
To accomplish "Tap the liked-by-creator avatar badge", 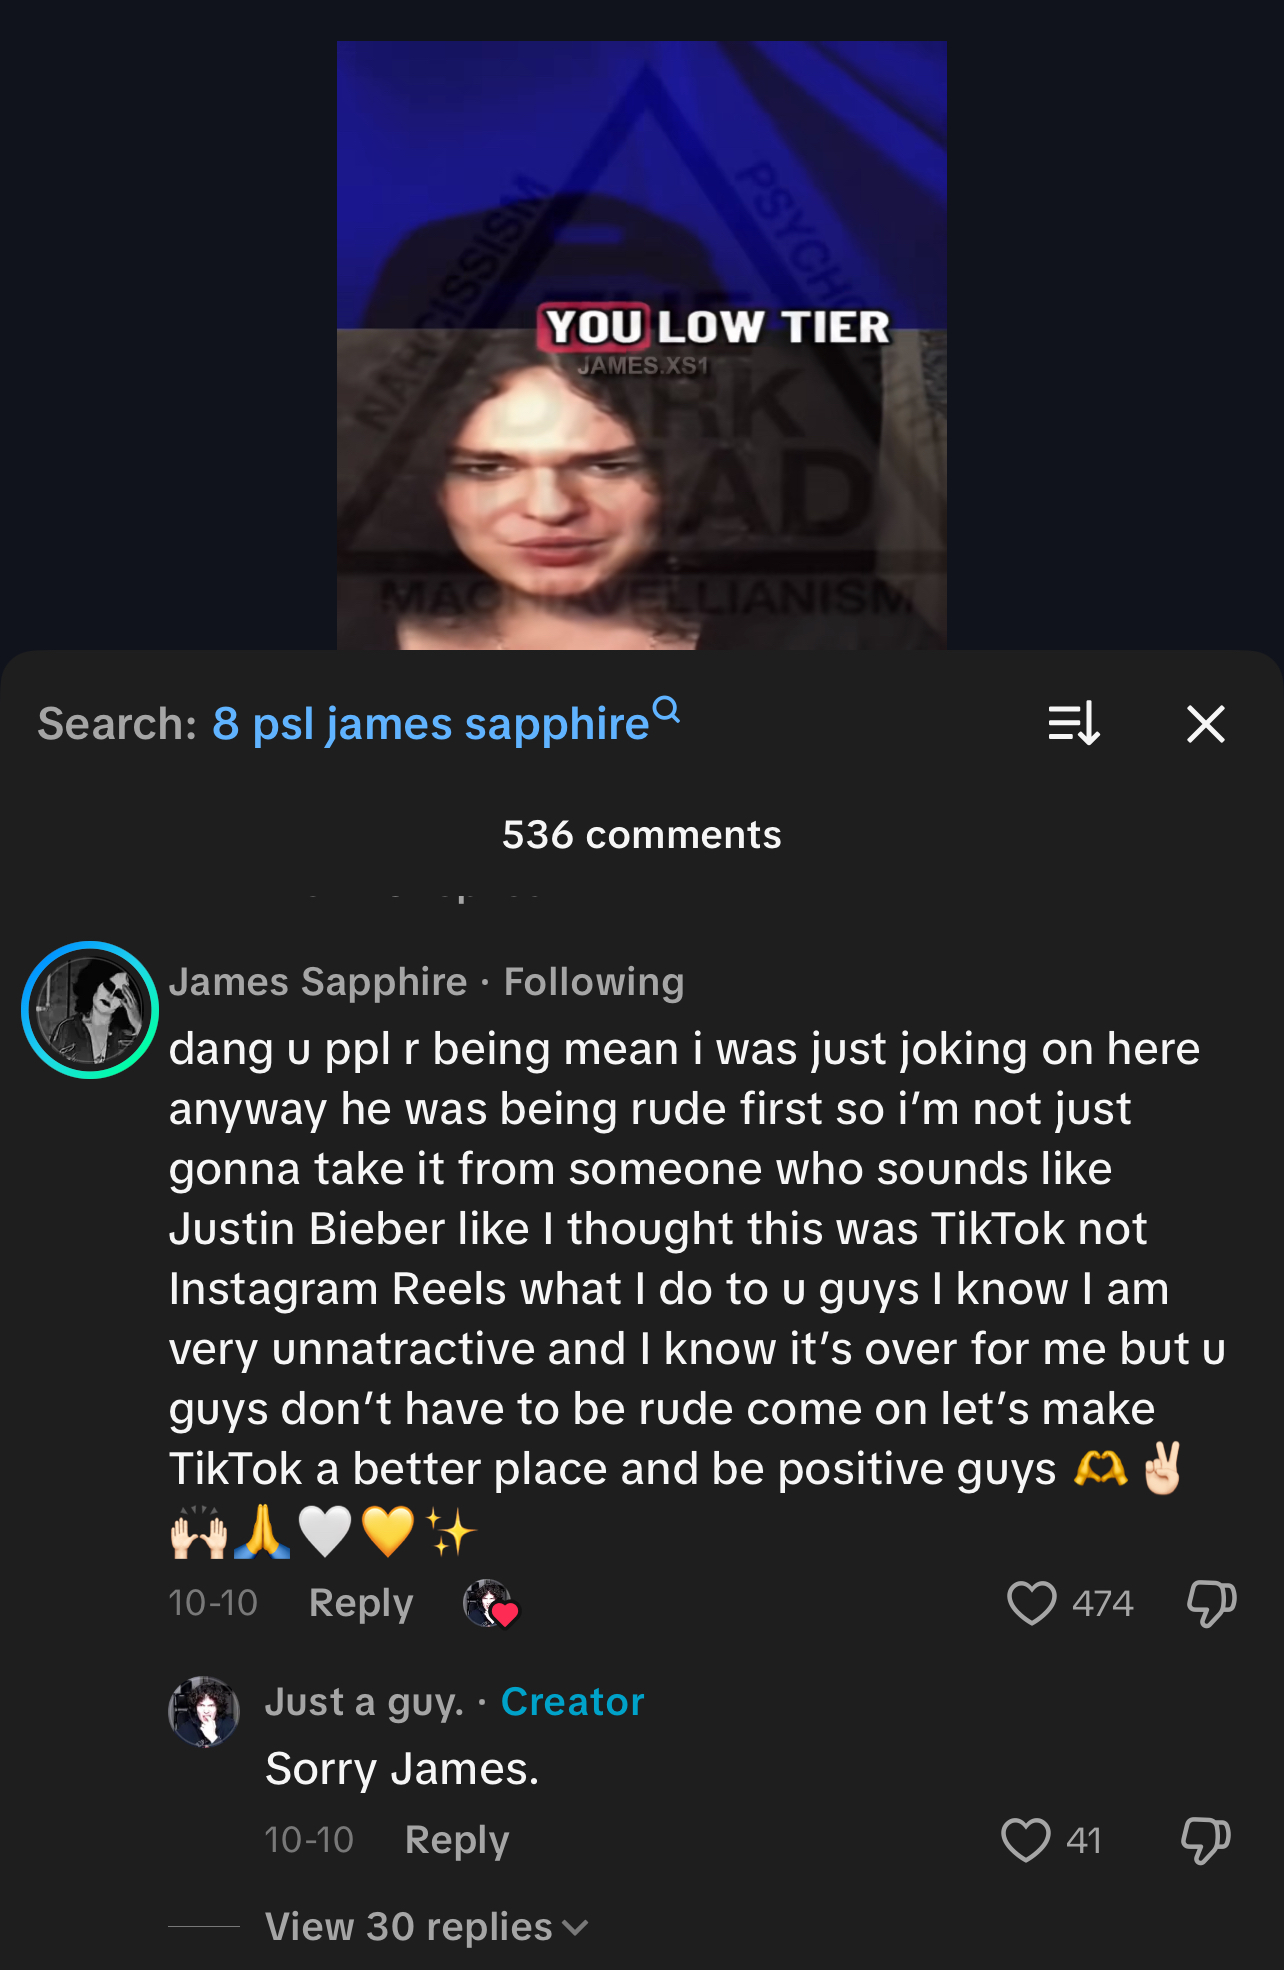I will pos(490,1604).
